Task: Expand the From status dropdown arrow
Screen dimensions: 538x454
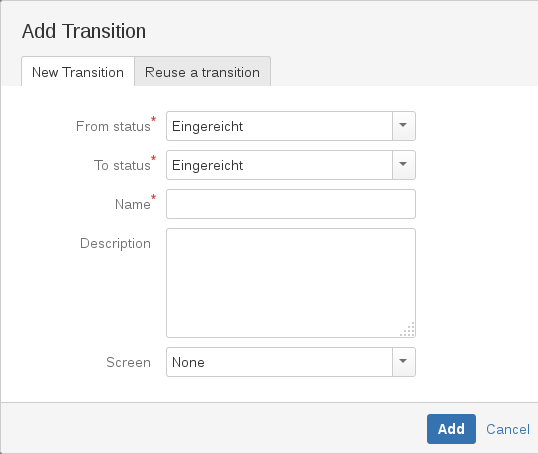Action: (404, 126)
